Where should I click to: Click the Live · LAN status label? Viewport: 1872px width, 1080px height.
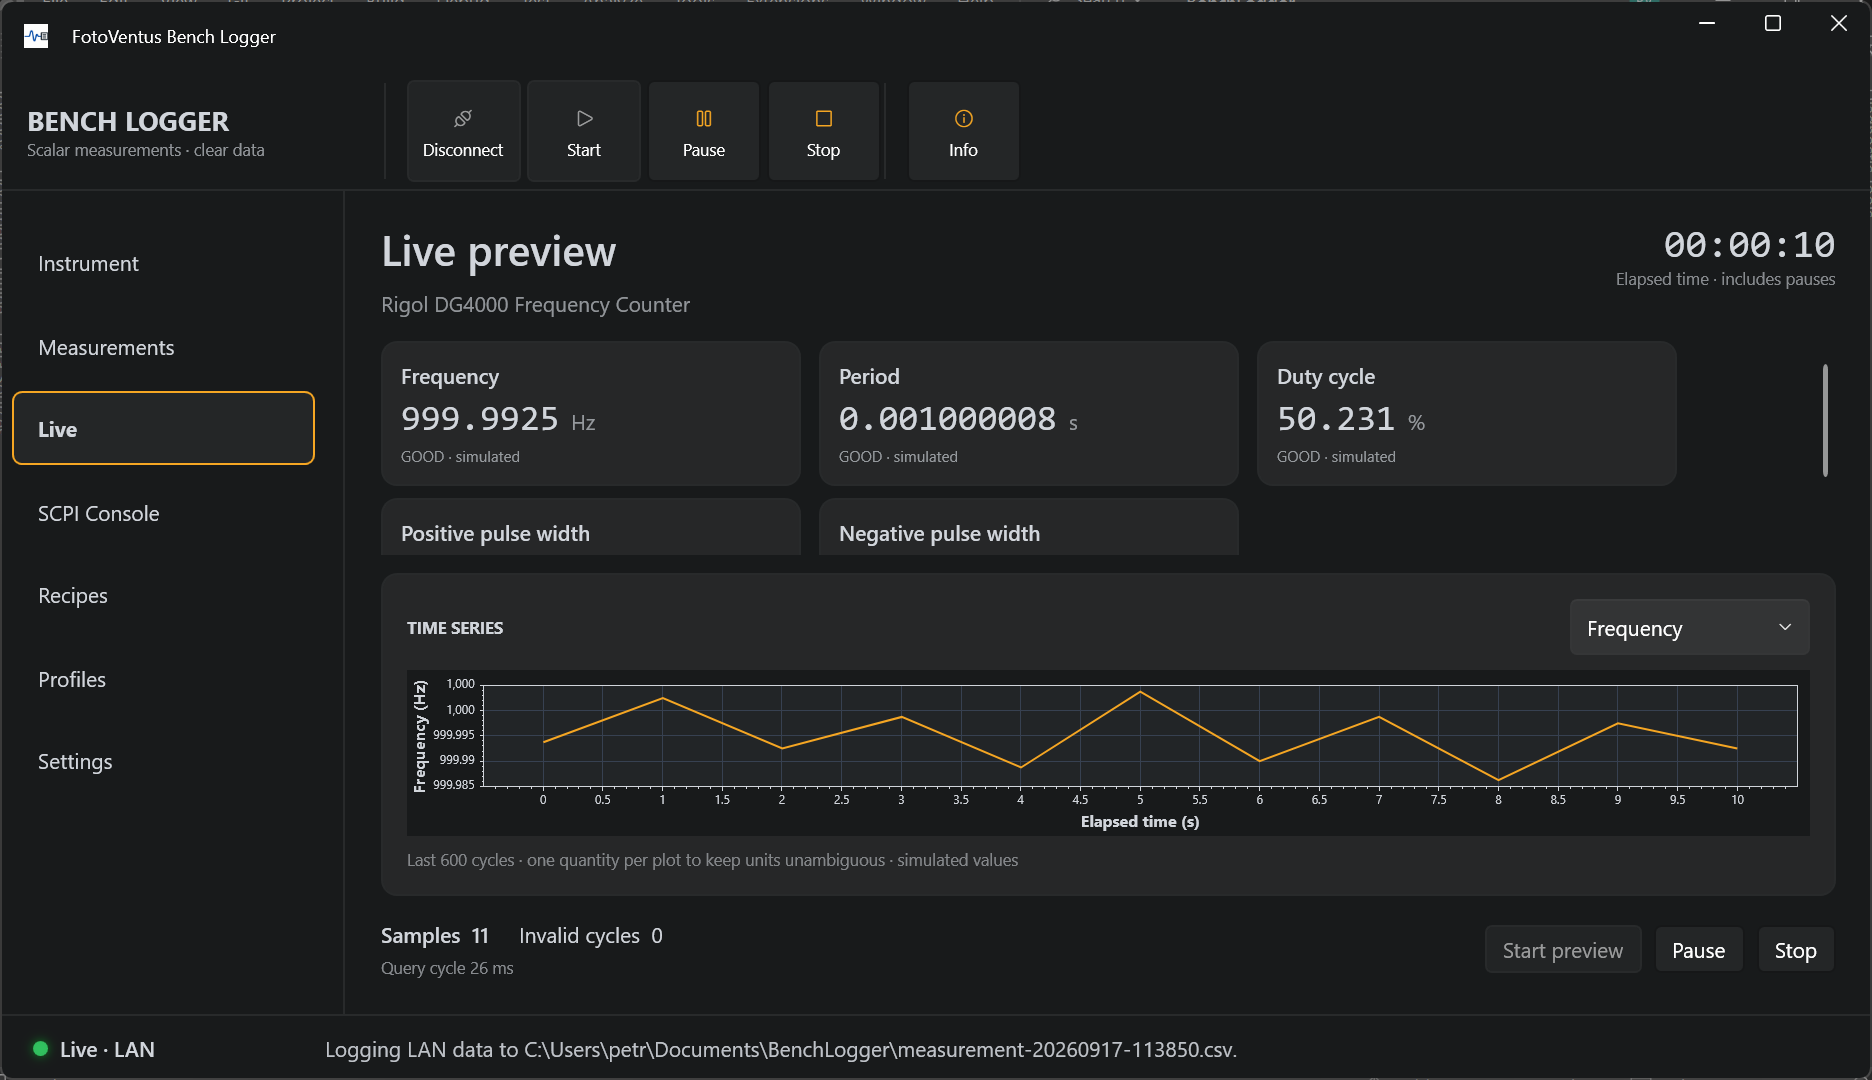click(x=107, y=1050)
